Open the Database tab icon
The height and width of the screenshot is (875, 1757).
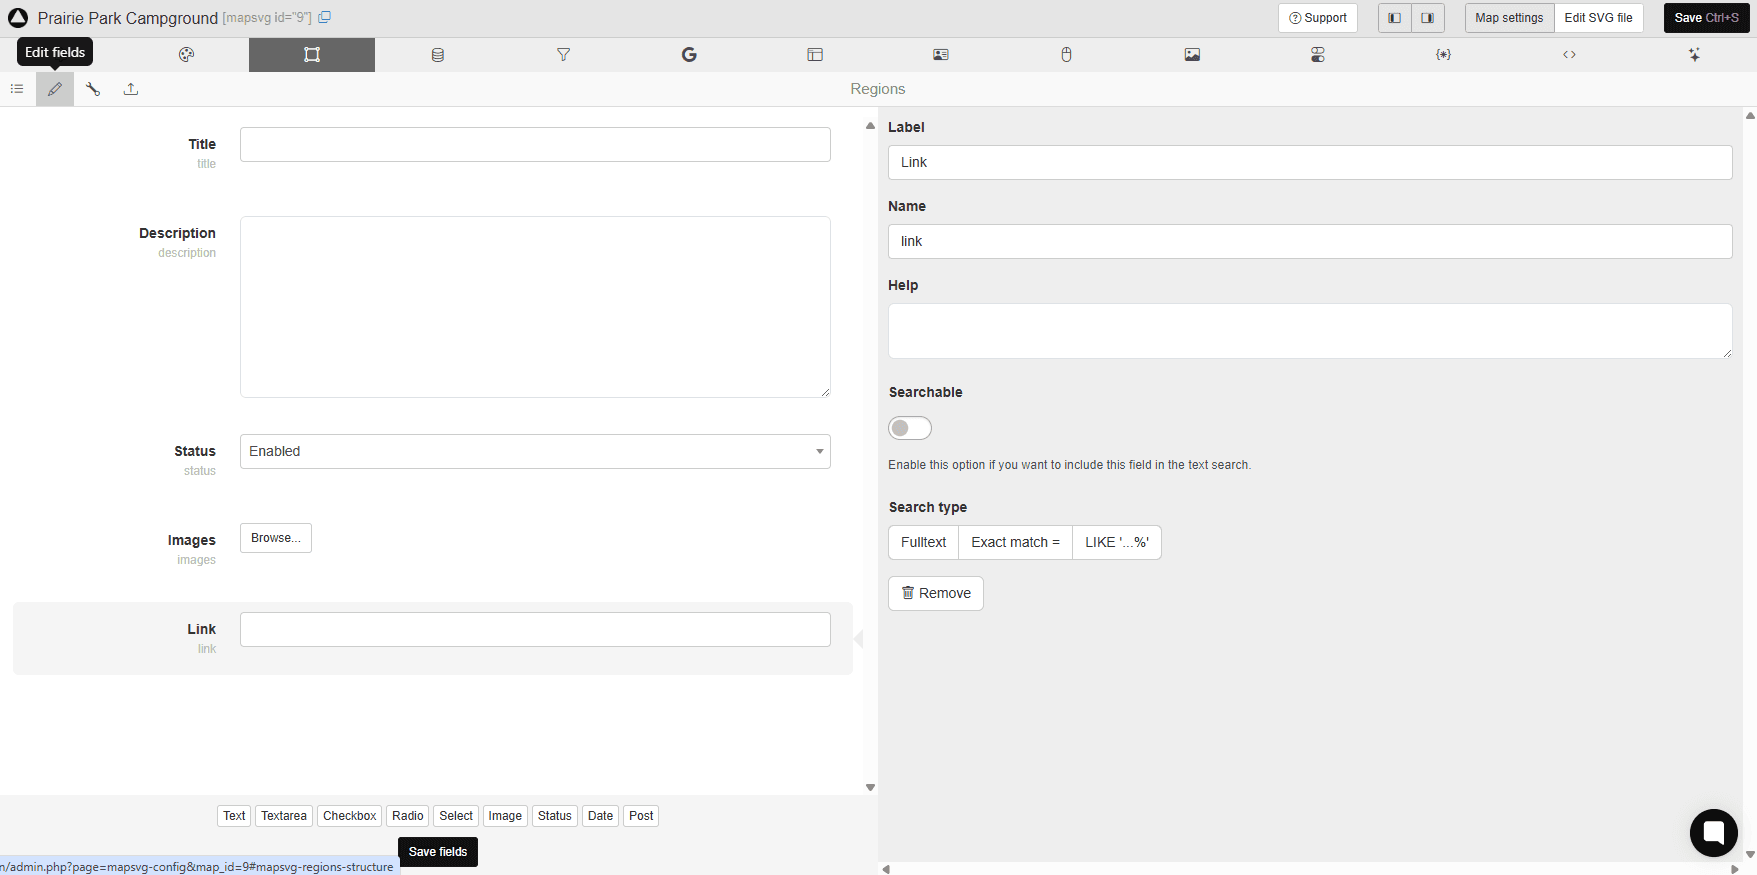coord(438,55)
